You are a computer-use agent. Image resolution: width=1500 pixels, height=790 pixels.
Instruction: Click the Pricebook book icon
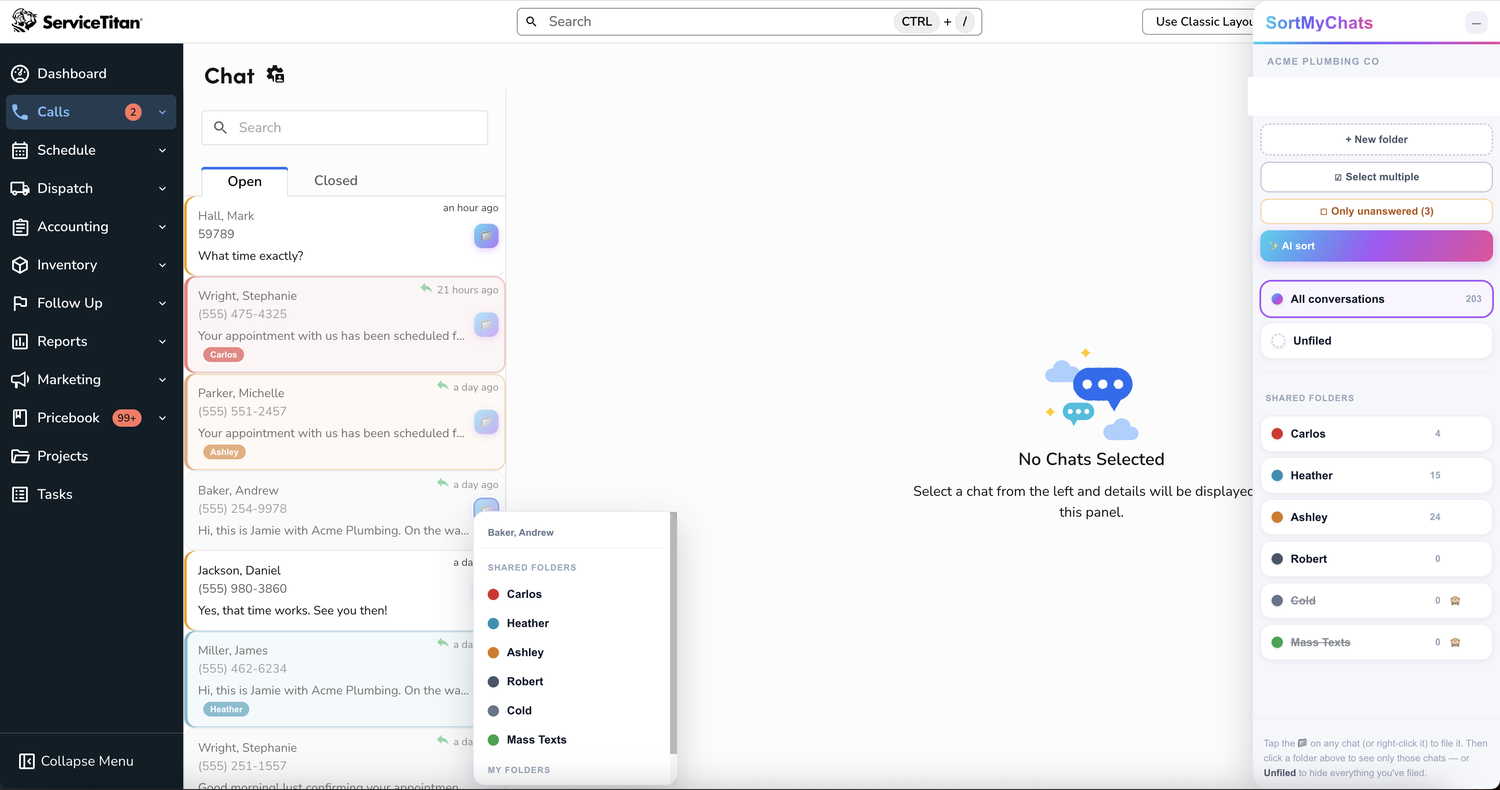pyautogui.click(x=20, y=418)
